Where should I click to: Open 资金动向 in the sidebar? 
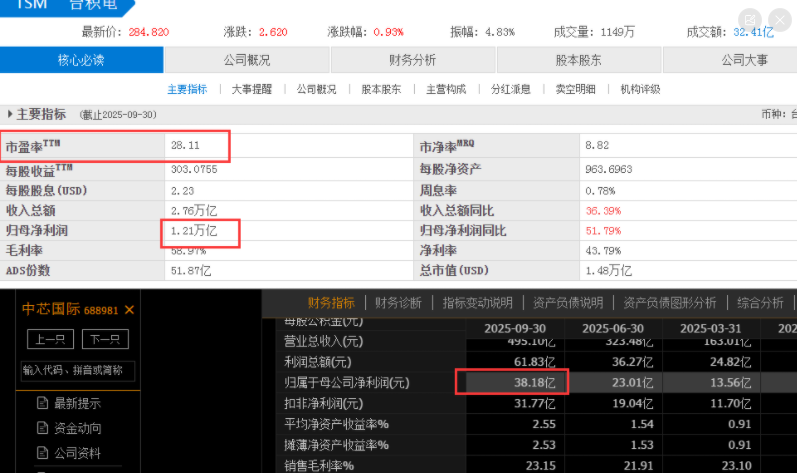77,428
